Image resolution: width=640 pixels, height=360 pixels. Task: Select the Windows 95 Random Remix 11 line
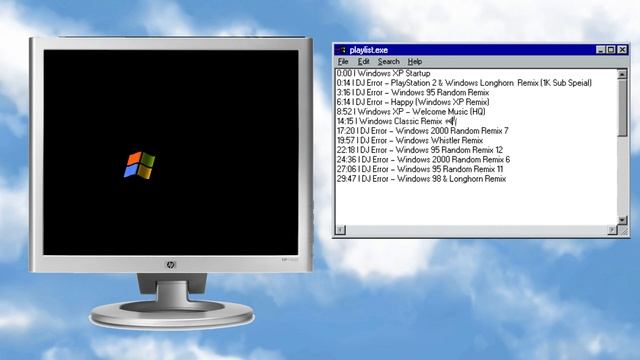420,169
